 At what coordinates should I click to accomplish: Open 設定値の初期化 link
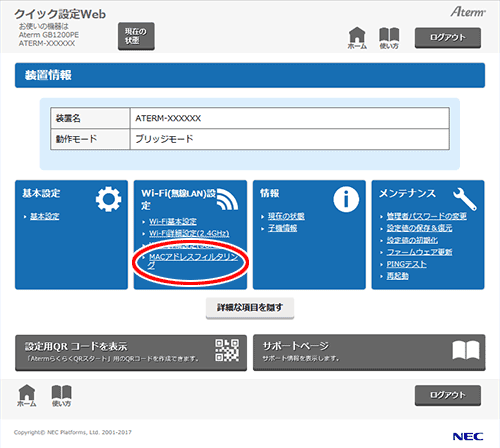tap(412, 240)
